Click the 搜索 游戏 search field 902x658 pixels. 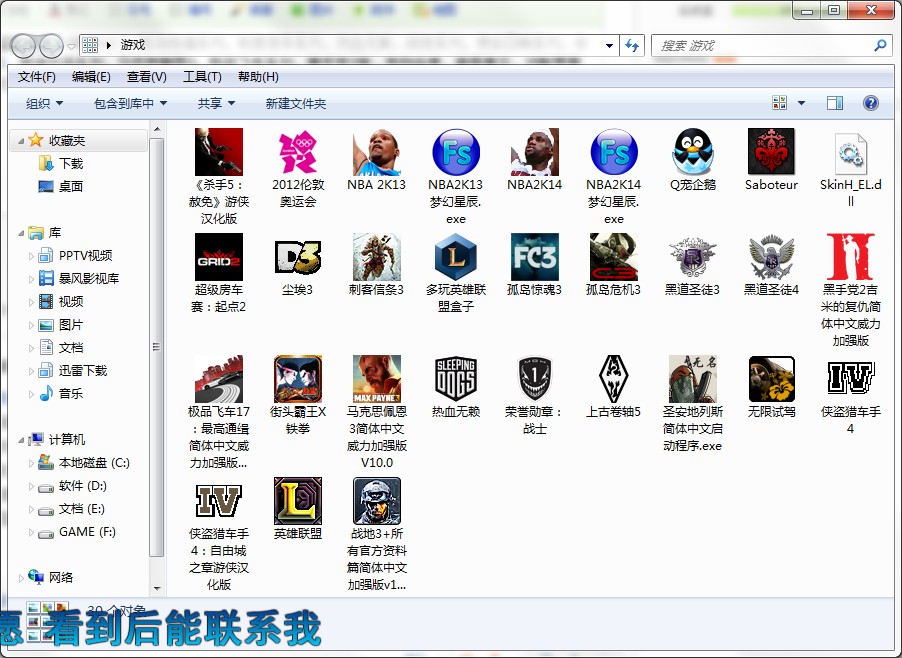762,45
